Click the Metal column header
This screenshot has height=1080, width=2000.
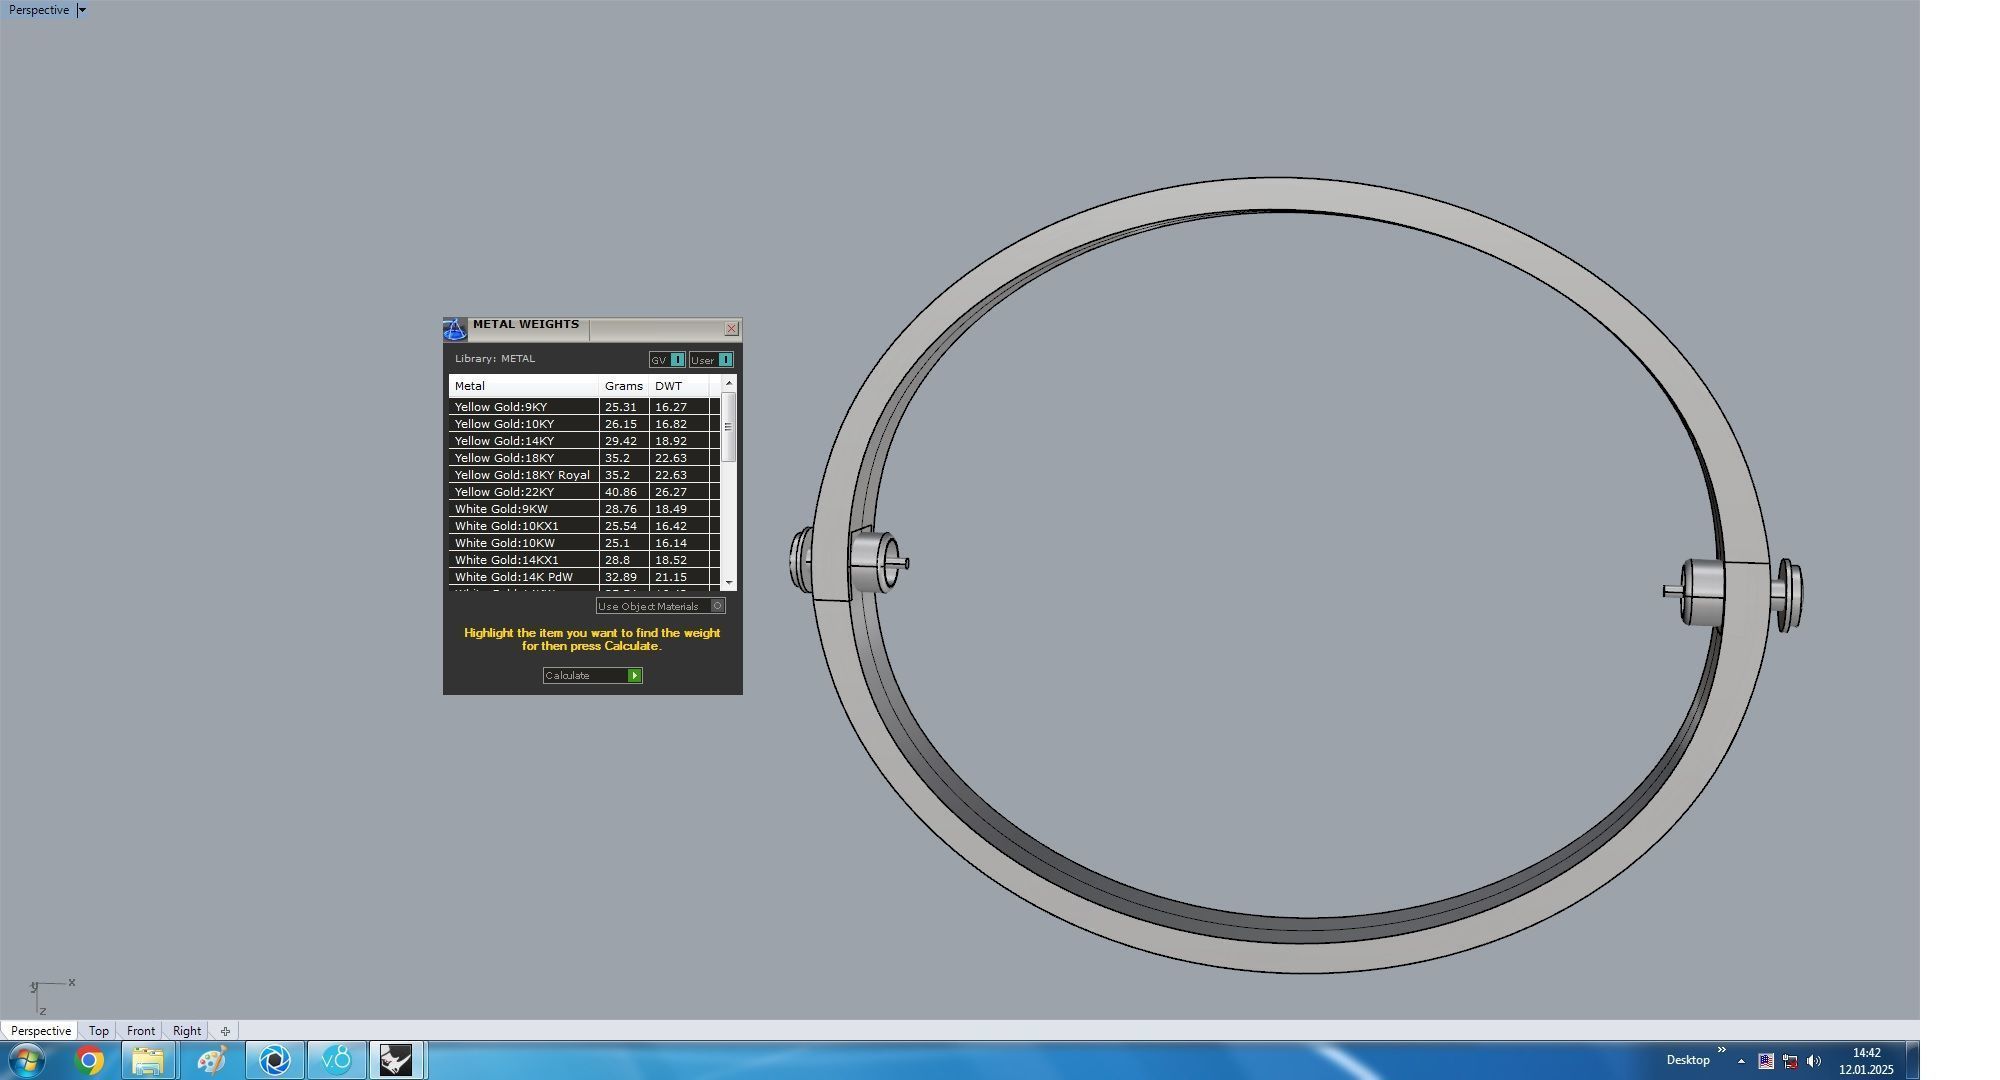[x=523, y=386]
